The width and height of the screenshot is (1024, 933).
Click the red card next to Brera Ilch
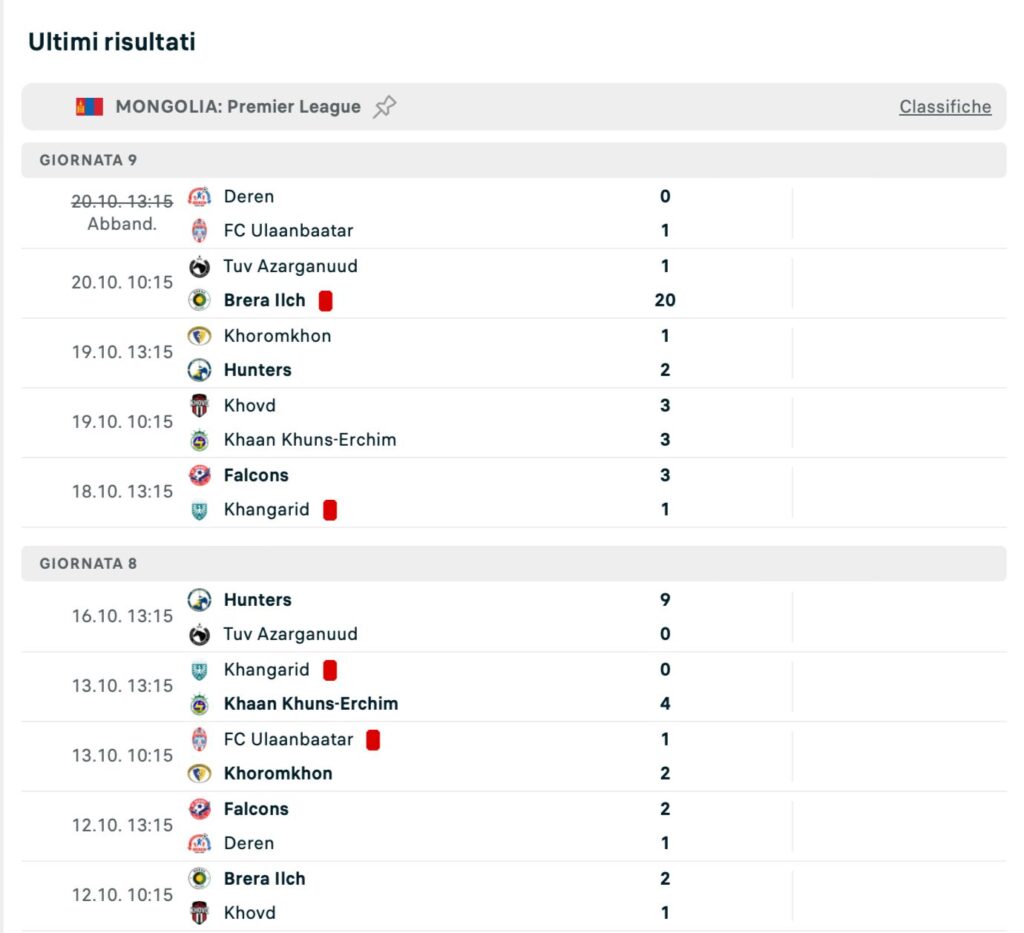click(x=325, y=301)
